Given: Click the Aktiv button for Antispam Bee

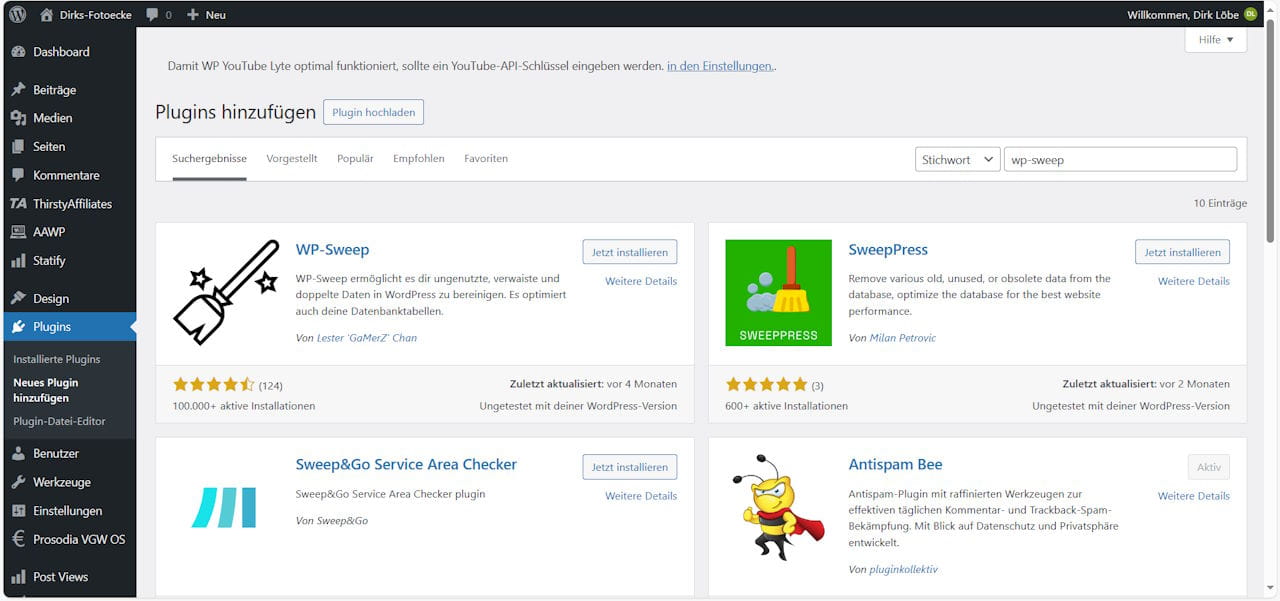Looking at the screenshot, I should click(1209, 467).
